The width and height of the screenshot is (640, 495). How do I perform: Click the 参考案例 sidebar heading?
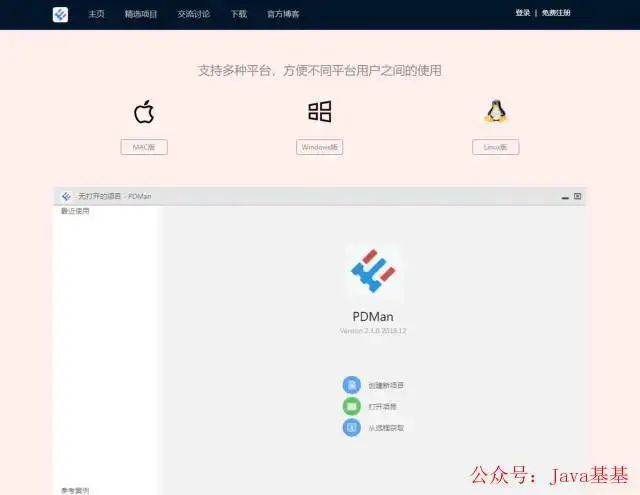coord(75,491)
